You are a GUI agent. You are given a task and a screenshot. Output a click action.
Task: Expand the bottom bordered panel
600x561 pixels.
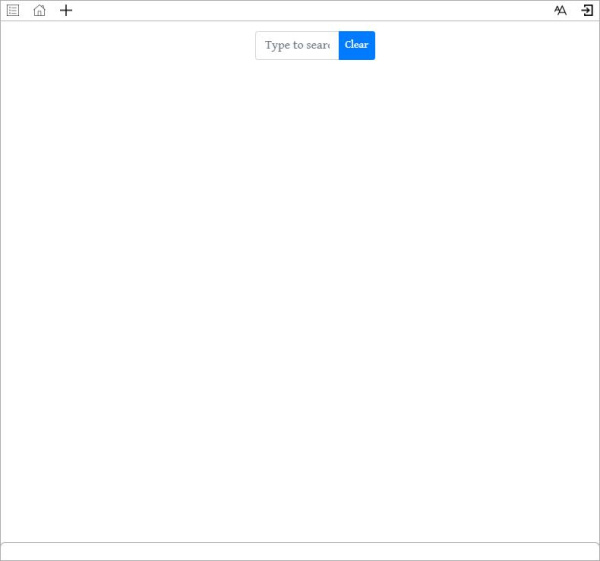tap(300, 551)
